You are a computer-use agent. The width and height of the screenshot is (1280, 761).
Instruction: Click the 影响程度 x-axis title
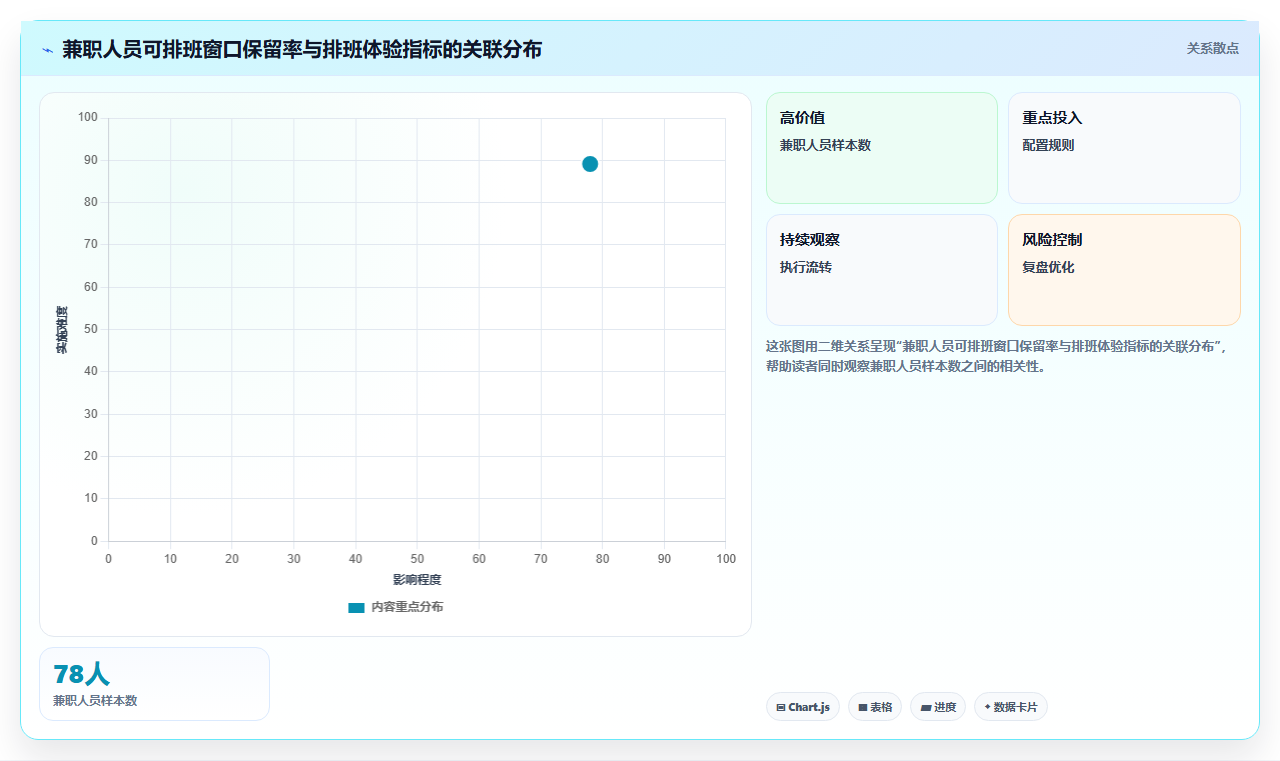click(417, 580)
